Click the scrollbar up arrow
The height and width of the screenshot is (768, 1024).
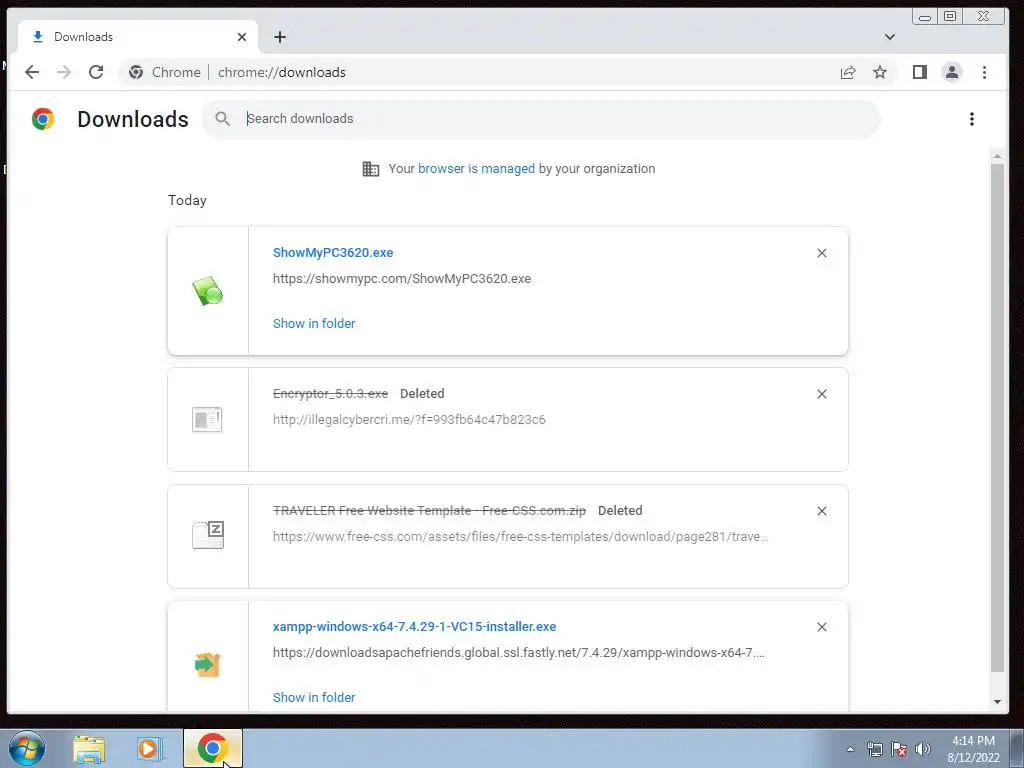(x=997, y=156)
